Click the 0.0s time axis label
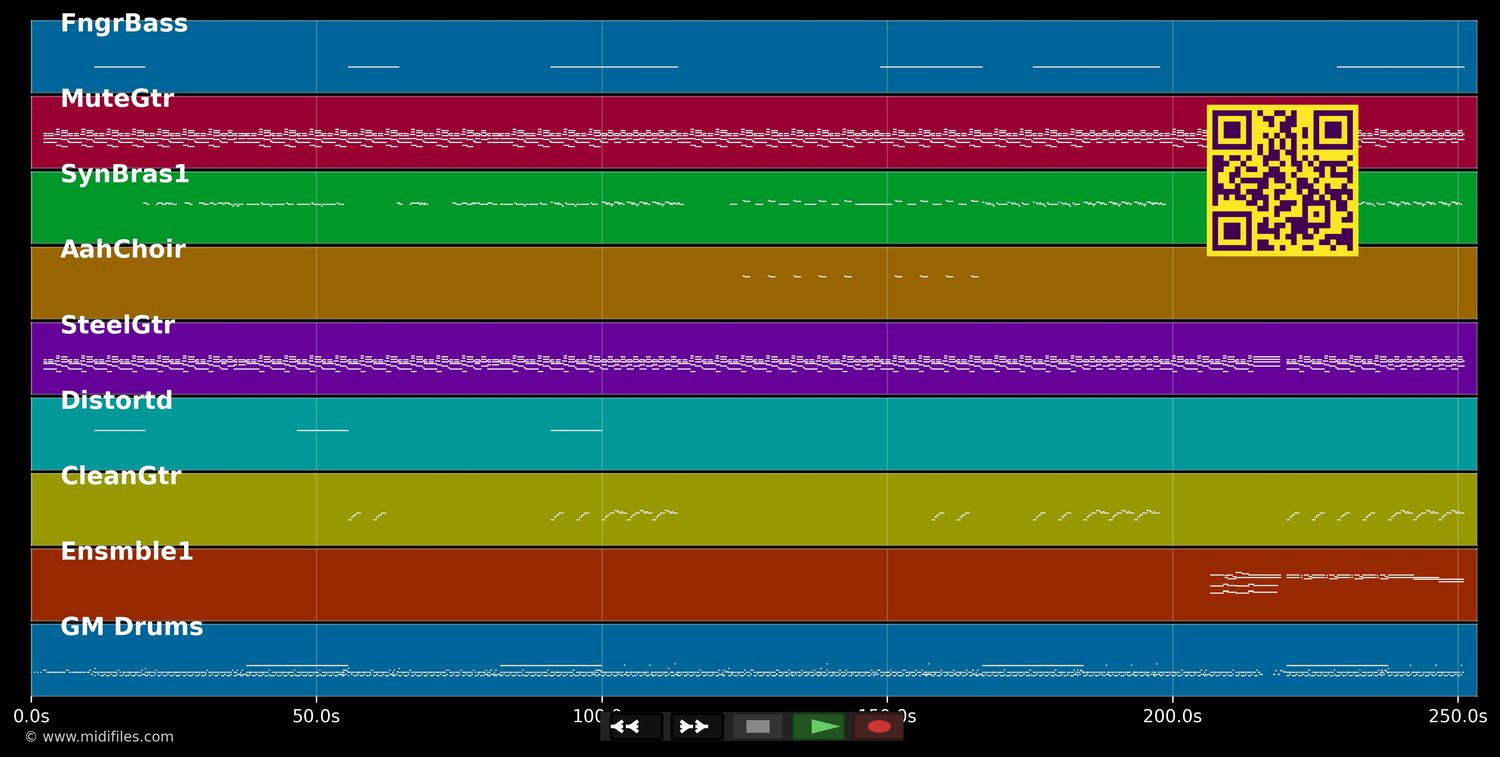 (x=31, y=716)
